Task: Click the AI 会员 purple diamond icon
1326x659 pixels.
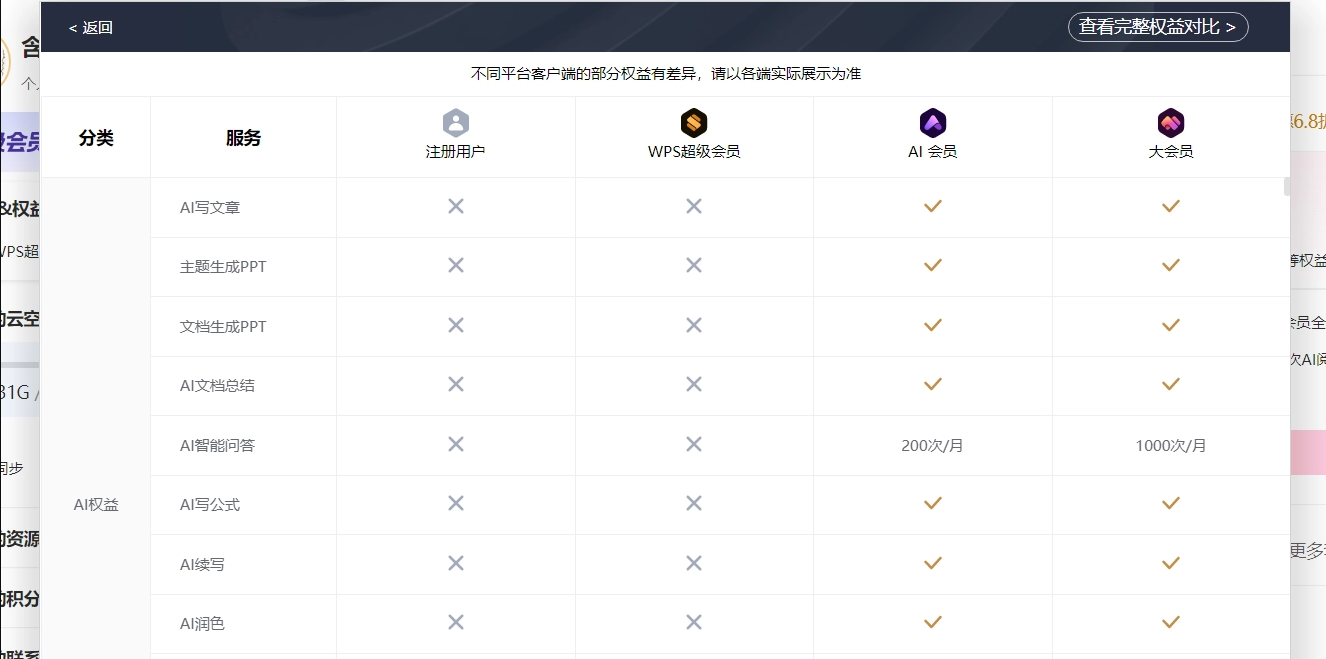Action: 932,123
